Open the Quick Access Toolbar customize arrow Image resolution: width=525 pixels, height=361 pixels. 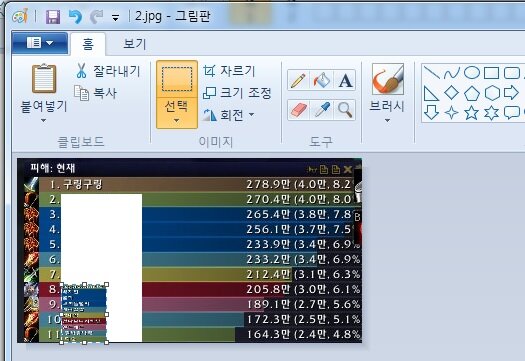pyautogui.click(x=116, y=18)
